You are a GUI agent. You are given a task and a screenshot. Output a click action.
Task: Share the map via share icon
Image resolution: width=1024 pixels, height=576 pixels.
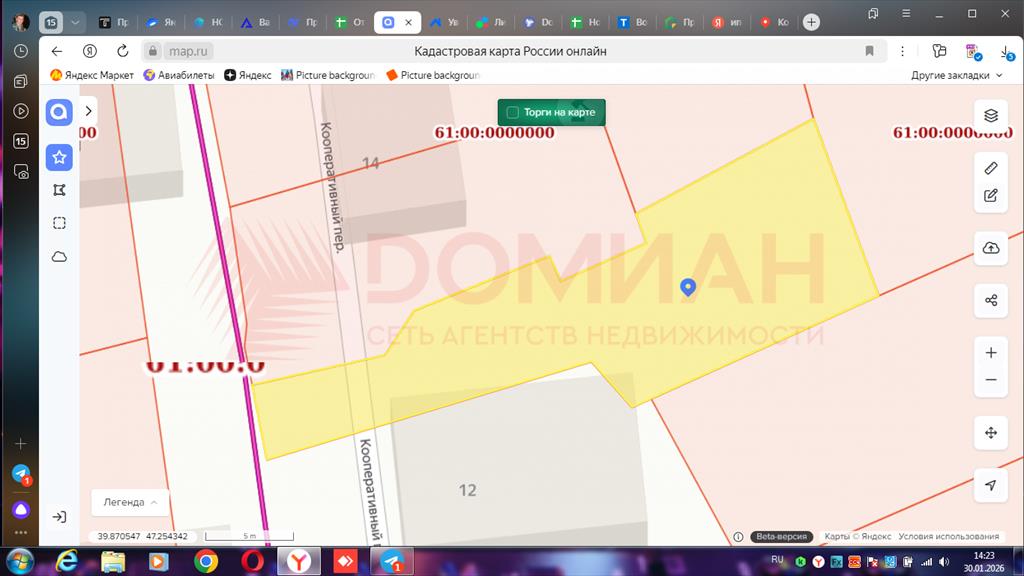click(990, 300)
